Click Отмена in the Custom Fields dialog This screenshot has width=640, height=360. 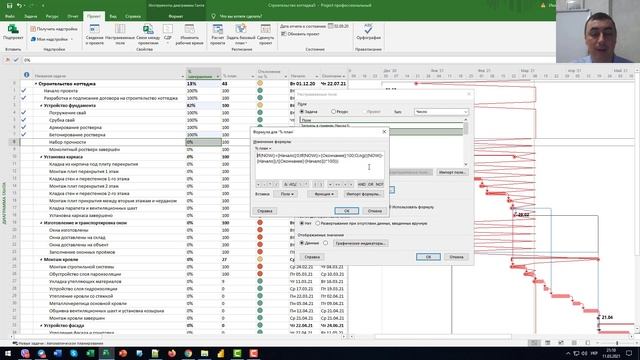point(456,257)
